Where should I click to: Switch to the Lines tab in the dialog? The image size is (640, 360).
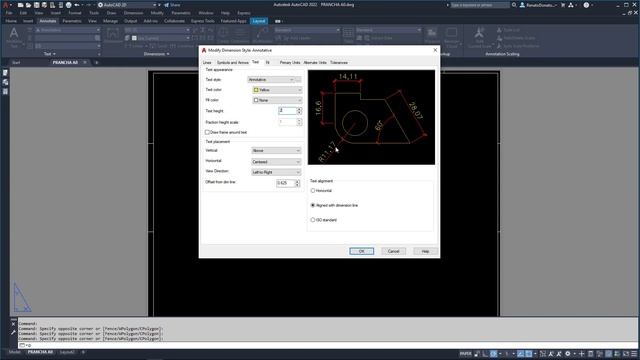click(207, 62)
